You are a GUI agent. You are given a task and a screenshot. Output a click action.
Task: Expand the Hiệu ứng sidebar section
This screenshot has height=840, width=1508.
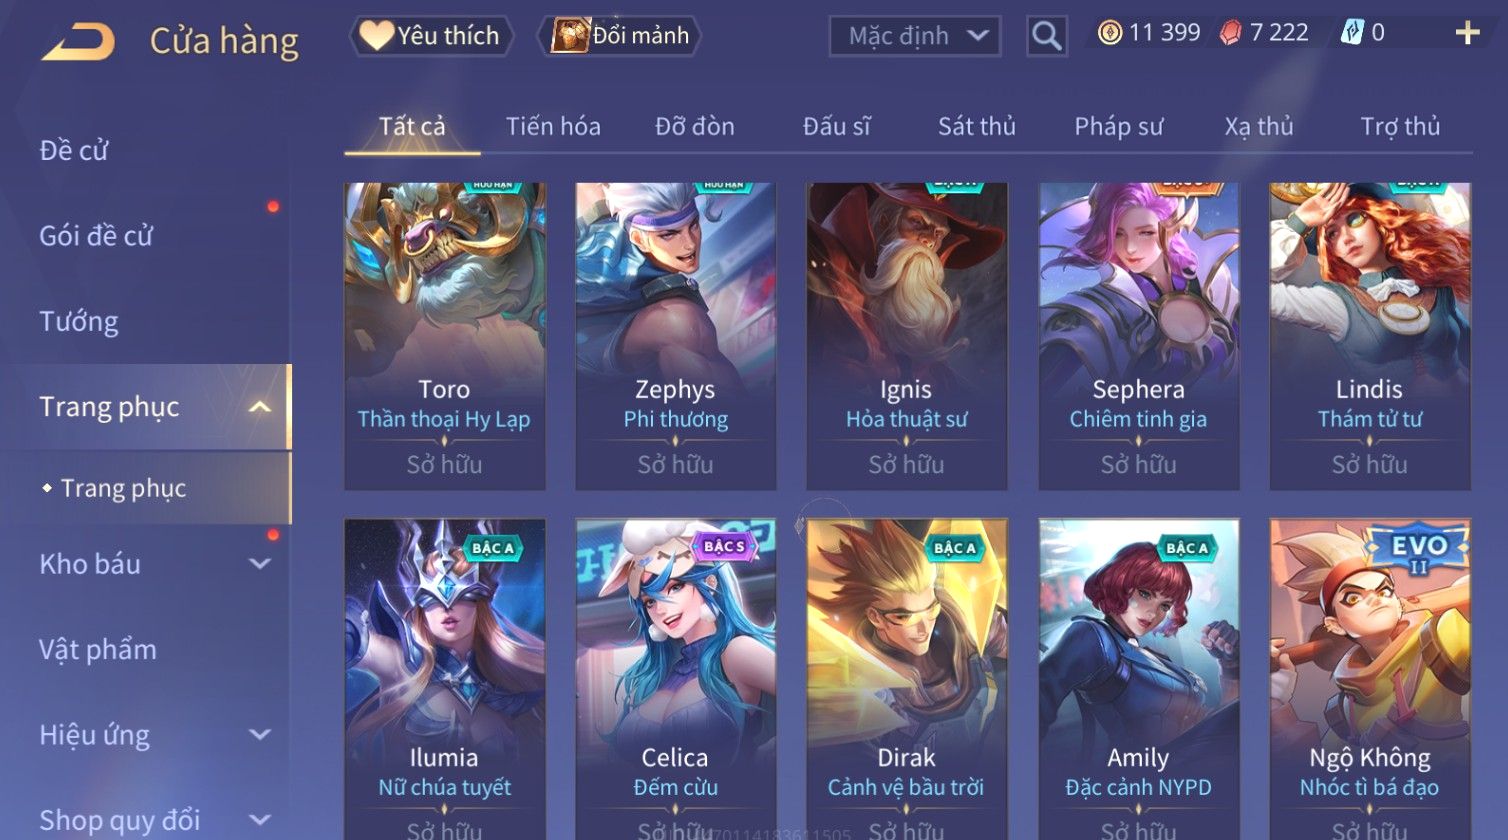tap(260, 735)
